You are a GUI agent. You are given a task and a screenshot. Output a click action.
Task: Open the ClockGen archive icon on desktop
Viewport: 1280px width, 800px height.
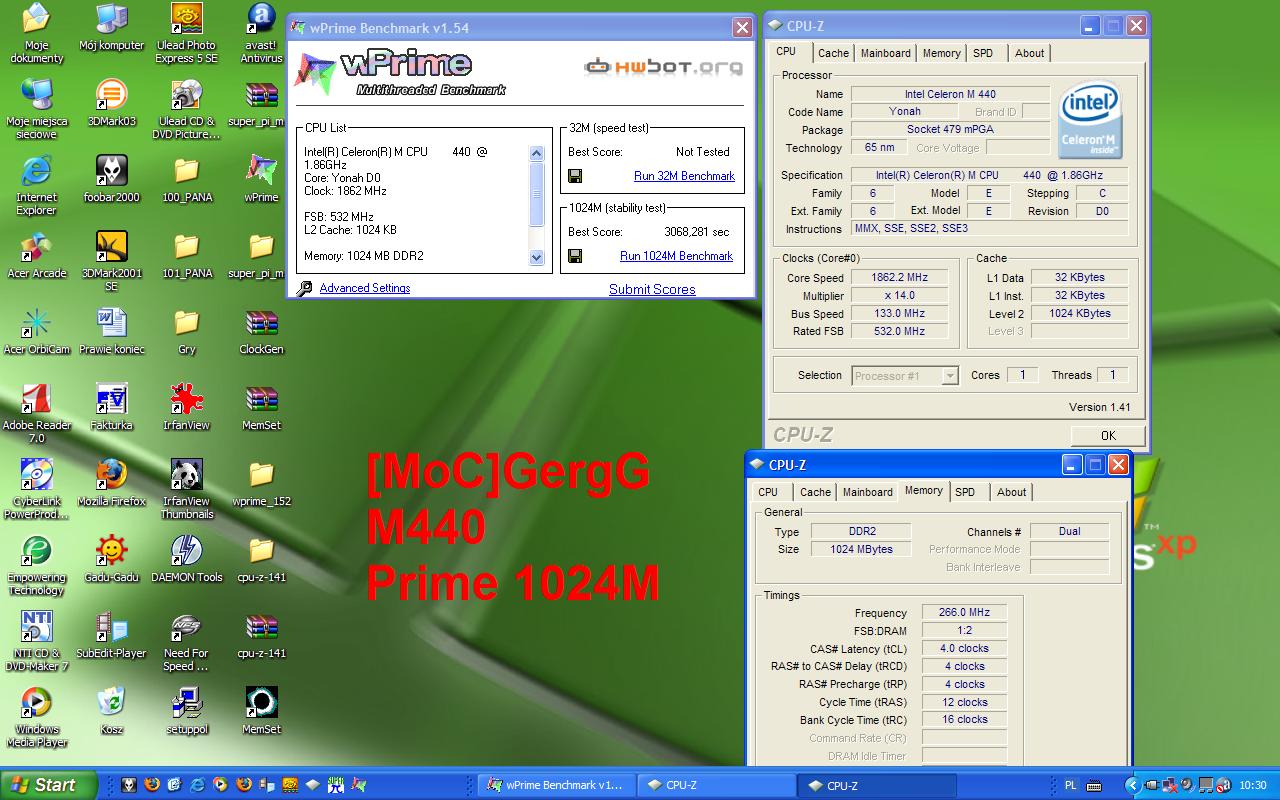pyautogui.click(x=261, y=332)
